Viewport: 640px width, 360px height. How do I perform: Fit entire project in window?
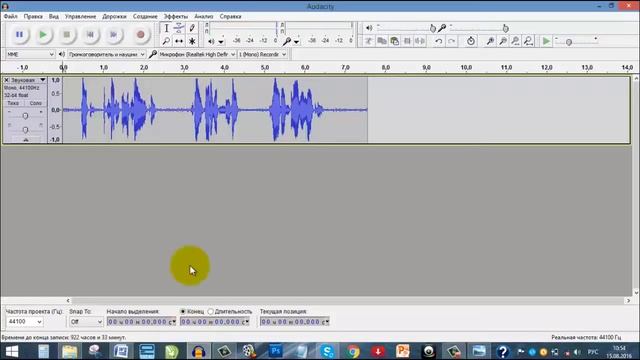tap(529, 41)
